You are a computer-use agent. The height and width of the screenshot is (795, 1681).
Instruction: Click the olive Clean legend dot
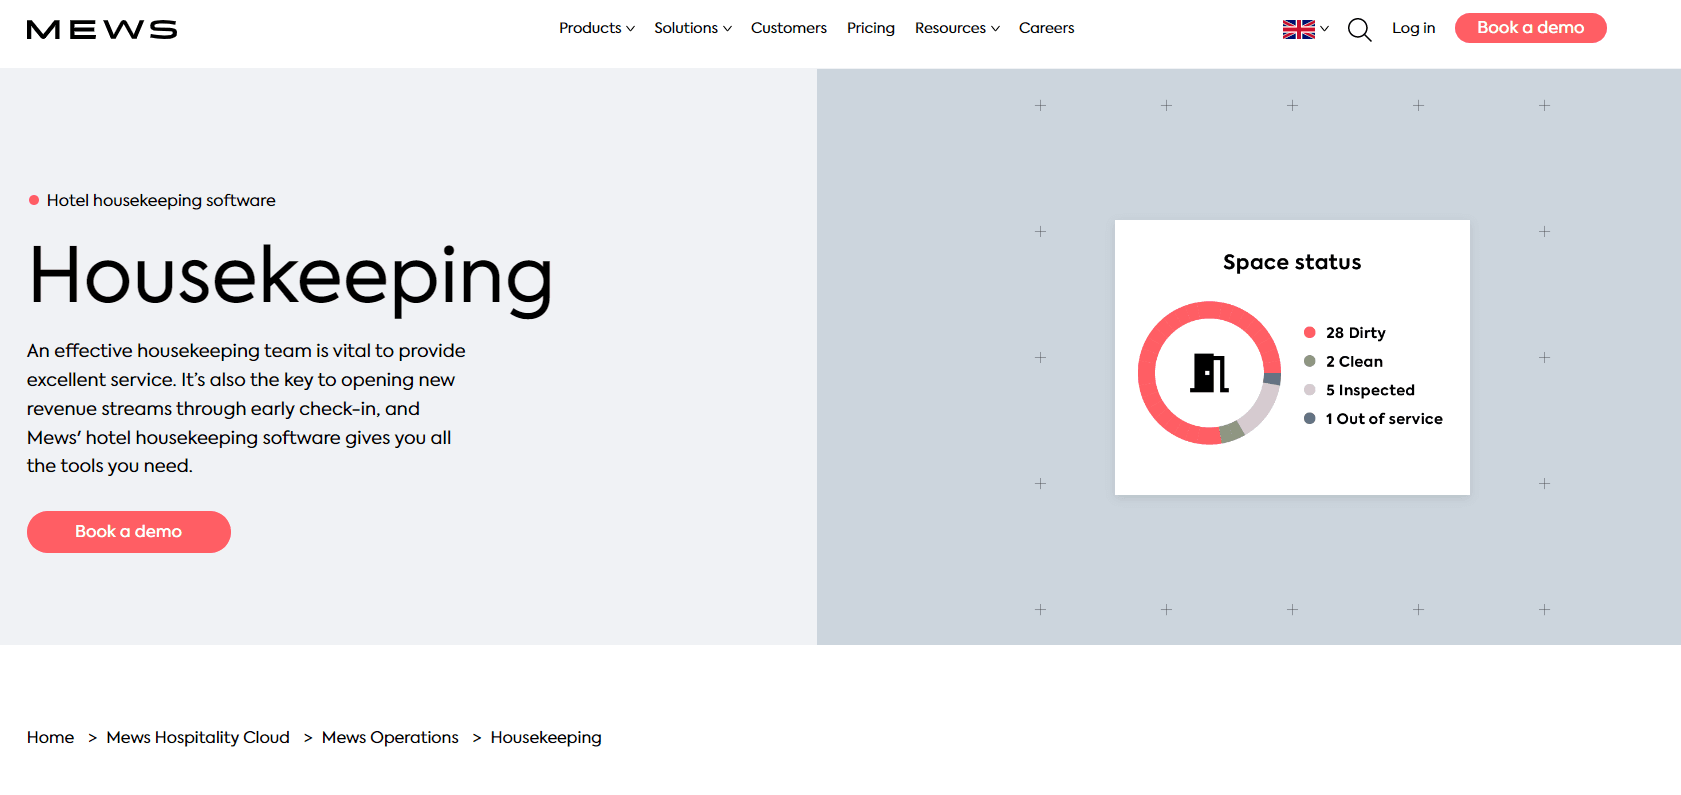(1309, 361)
